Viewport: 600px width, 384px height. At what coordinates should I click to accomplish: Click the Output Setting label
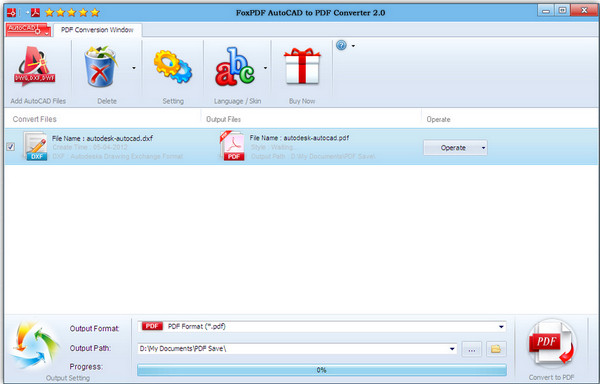click(68, 378)
